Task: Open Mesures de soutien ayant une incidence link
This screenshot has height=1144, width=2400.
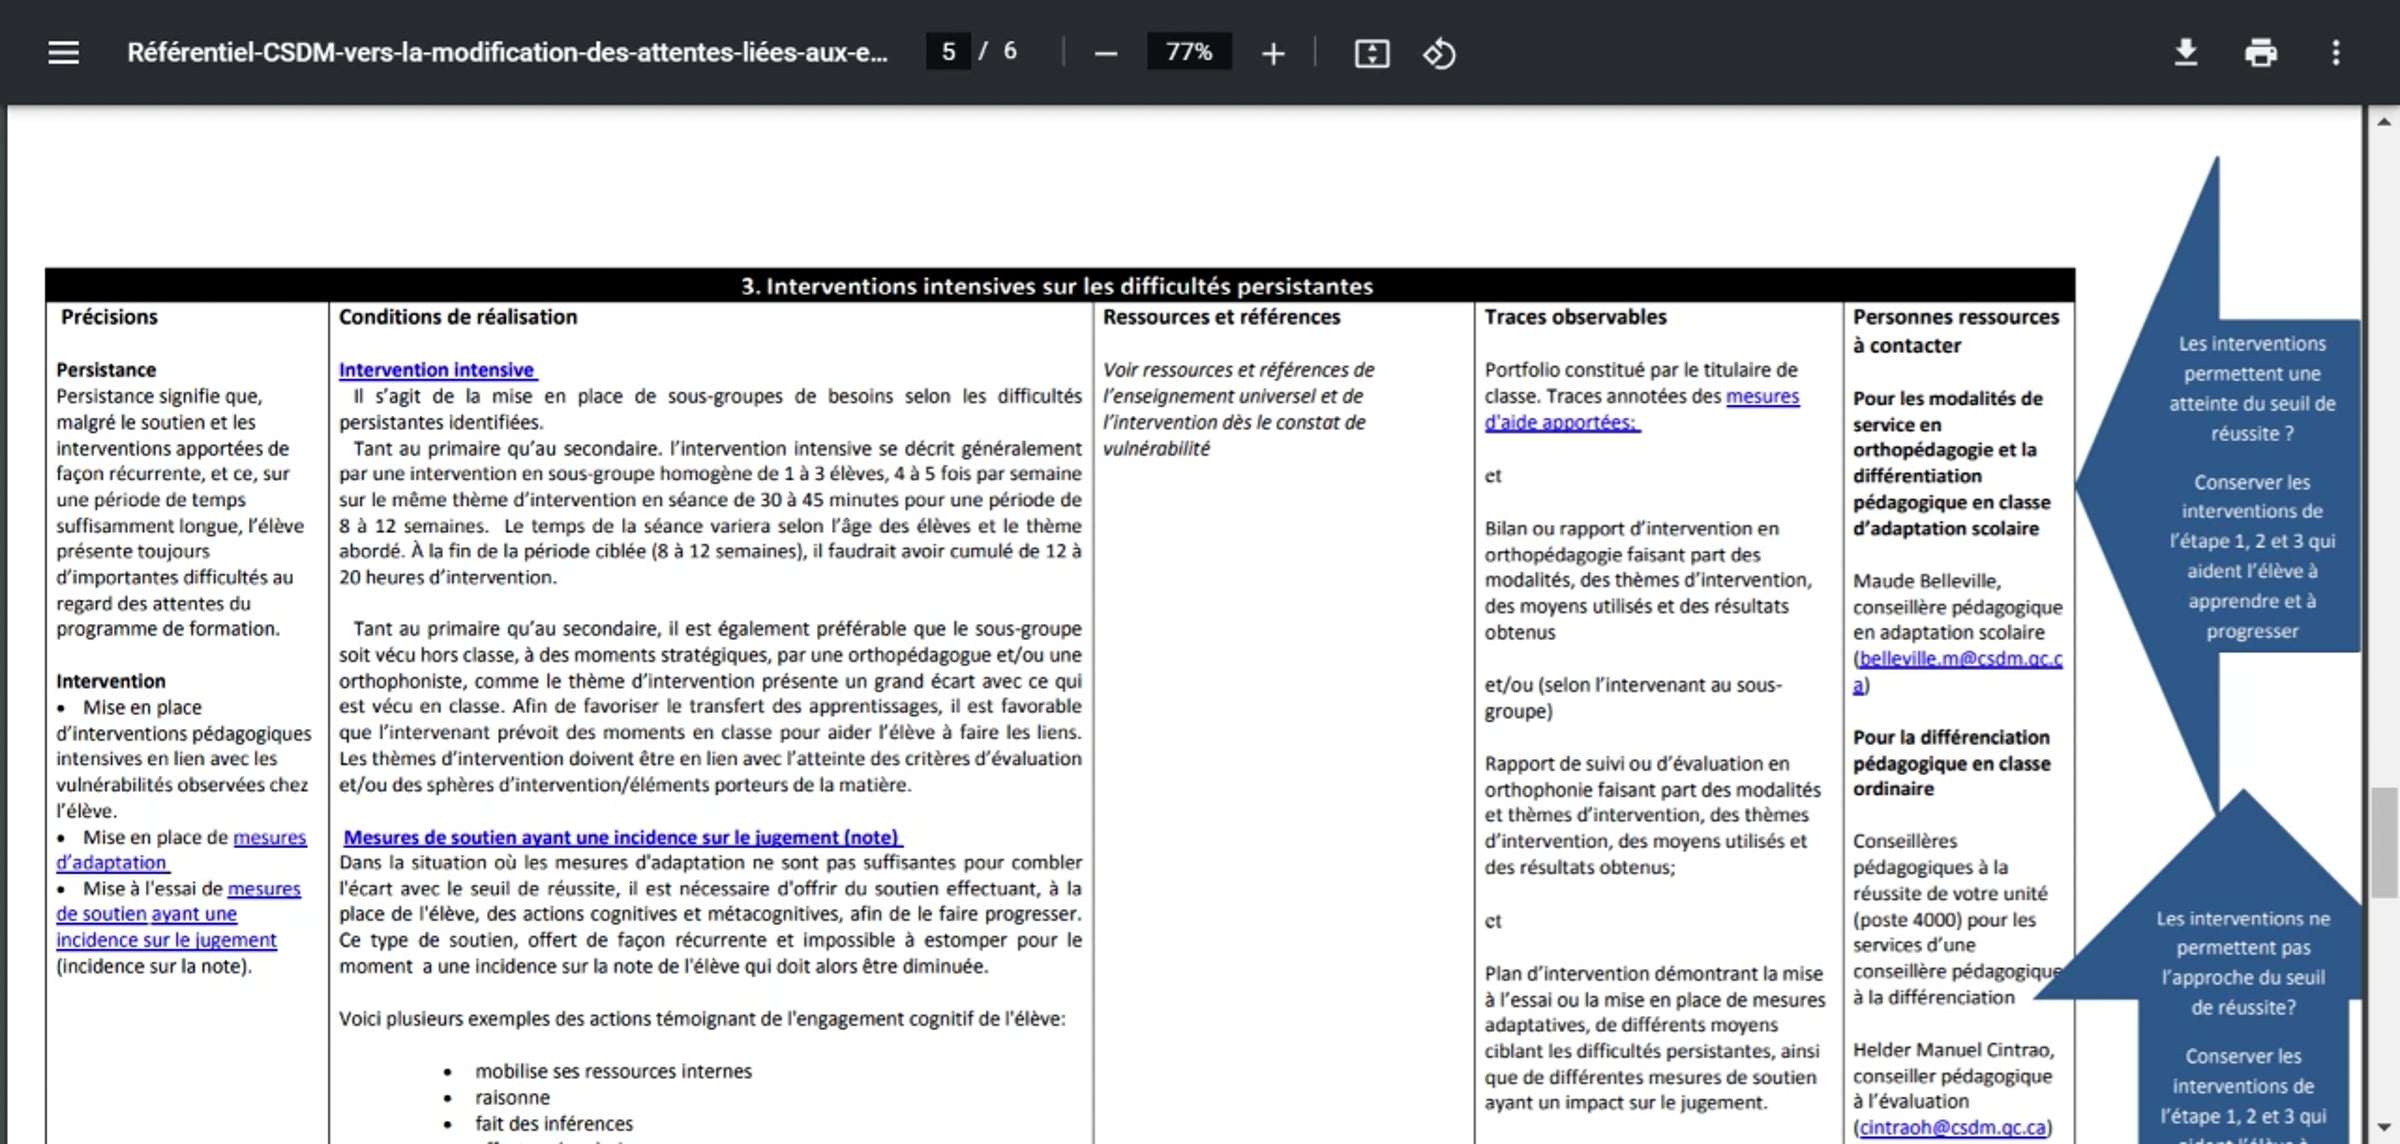Action: pos(622,838)
